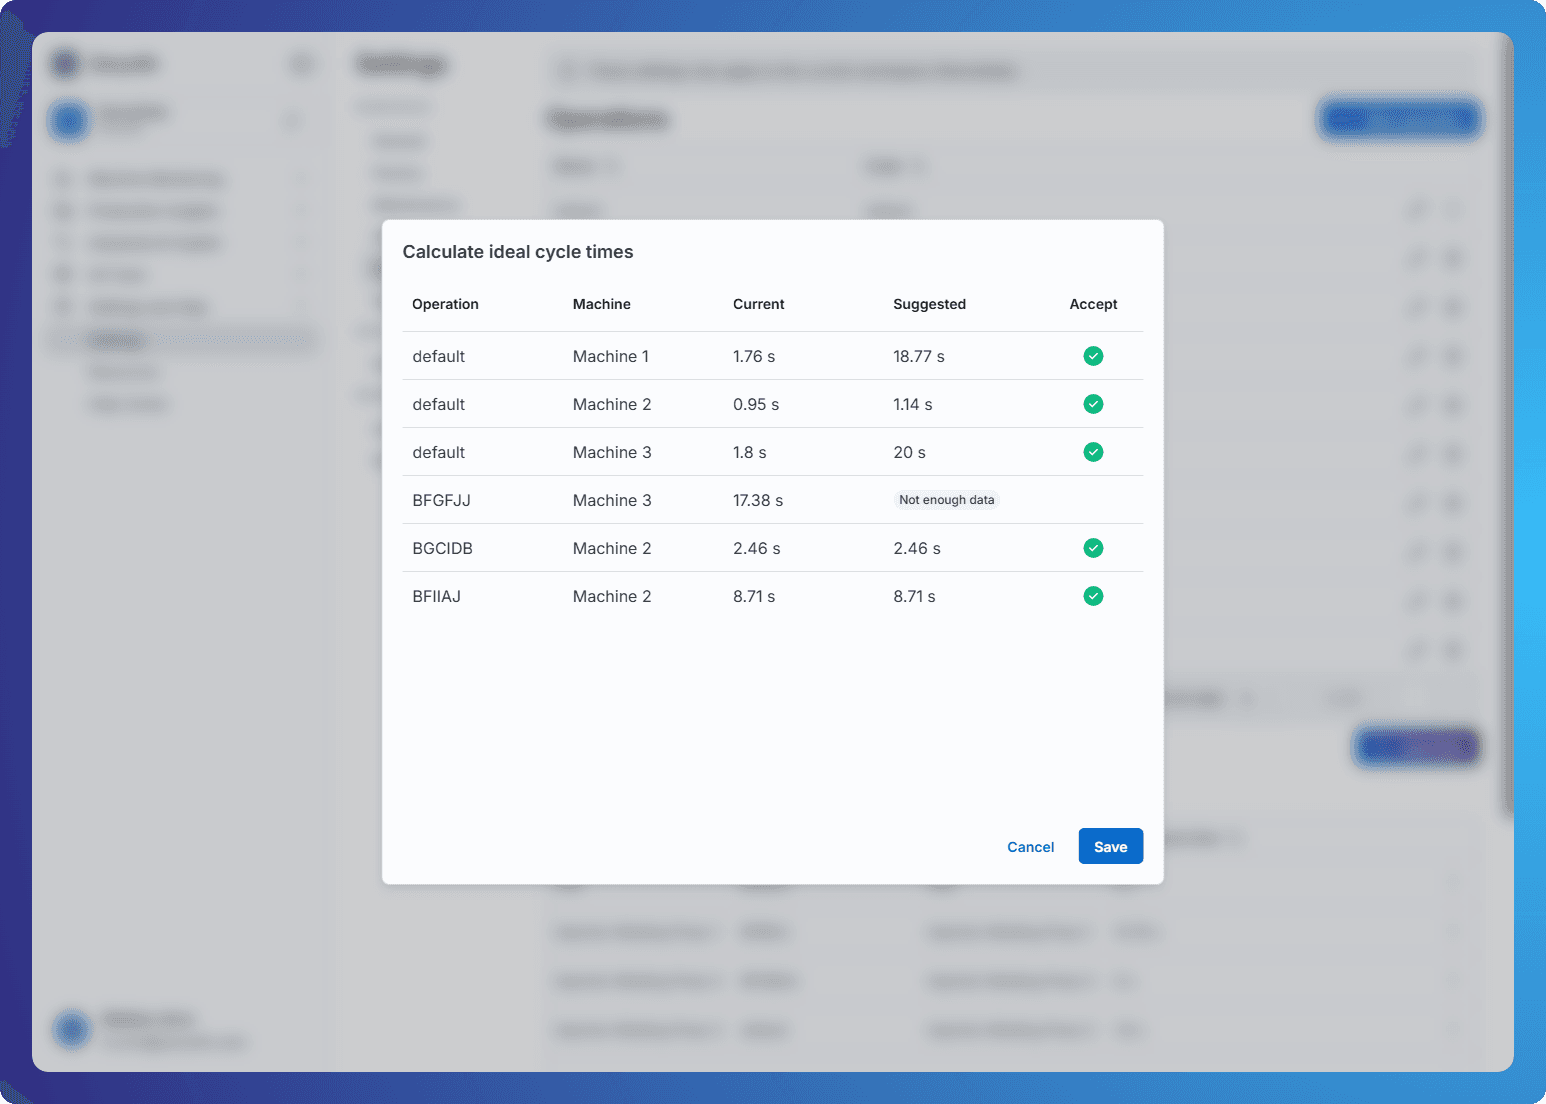This screenshot has height=1104, width=1546.
Task: Accept BGCIDB's suggested cycle time
Action: tap(1093, 547)
